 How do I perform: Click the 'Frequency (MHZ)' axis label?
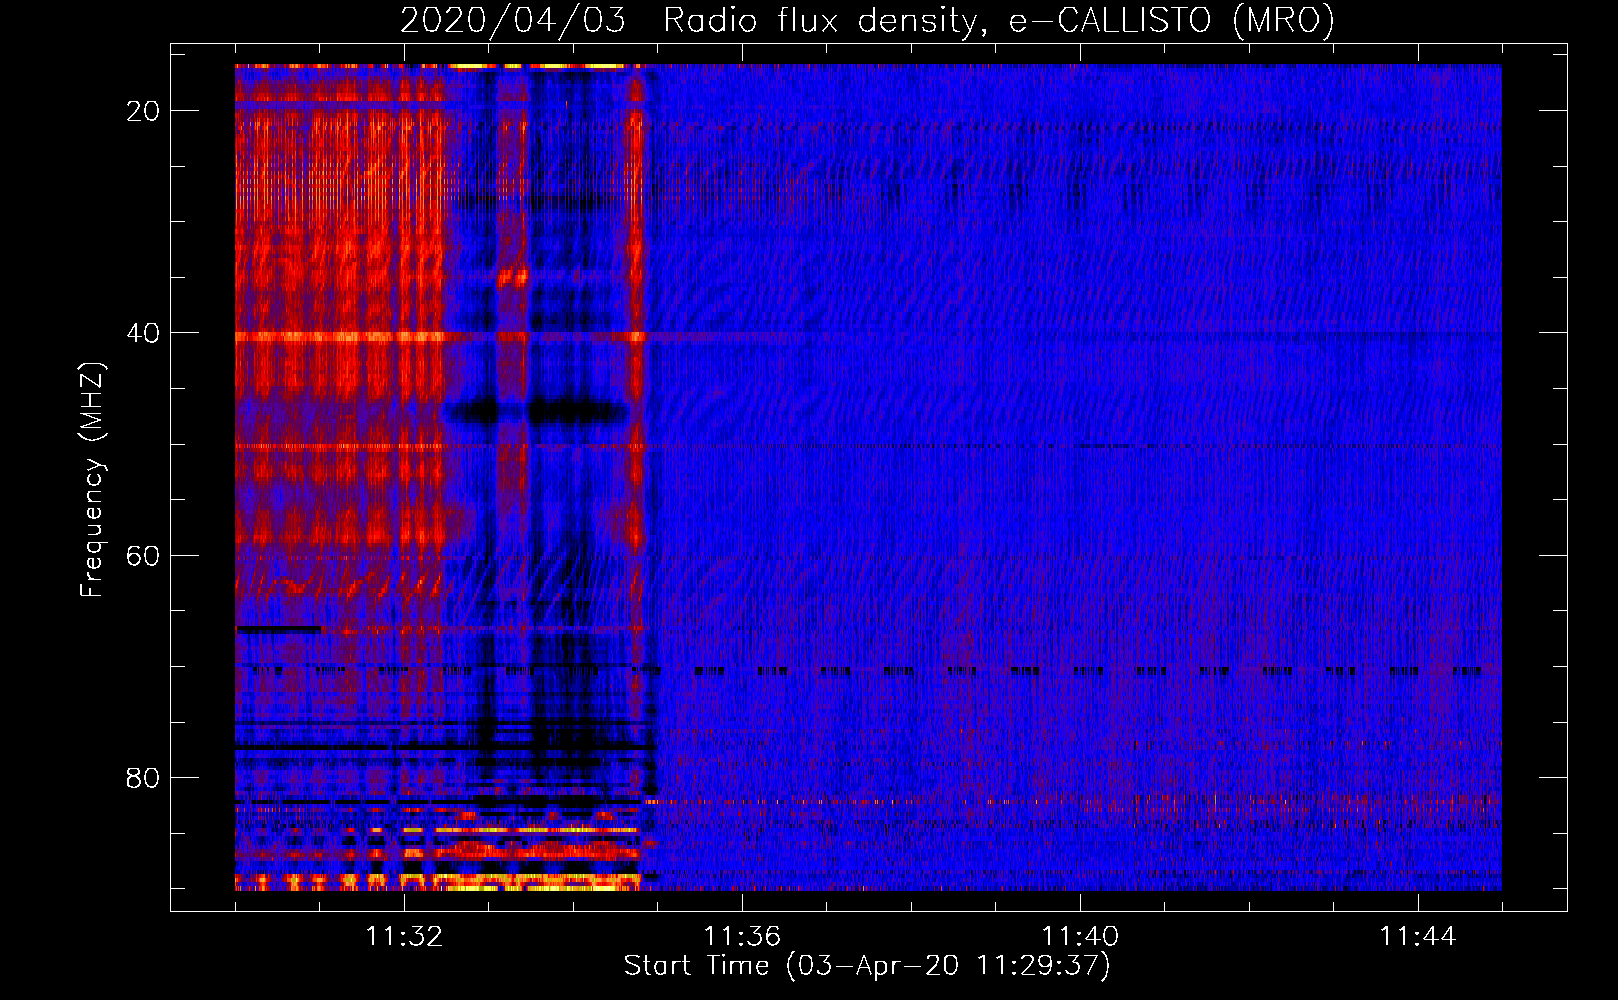(x=92, y=480)
